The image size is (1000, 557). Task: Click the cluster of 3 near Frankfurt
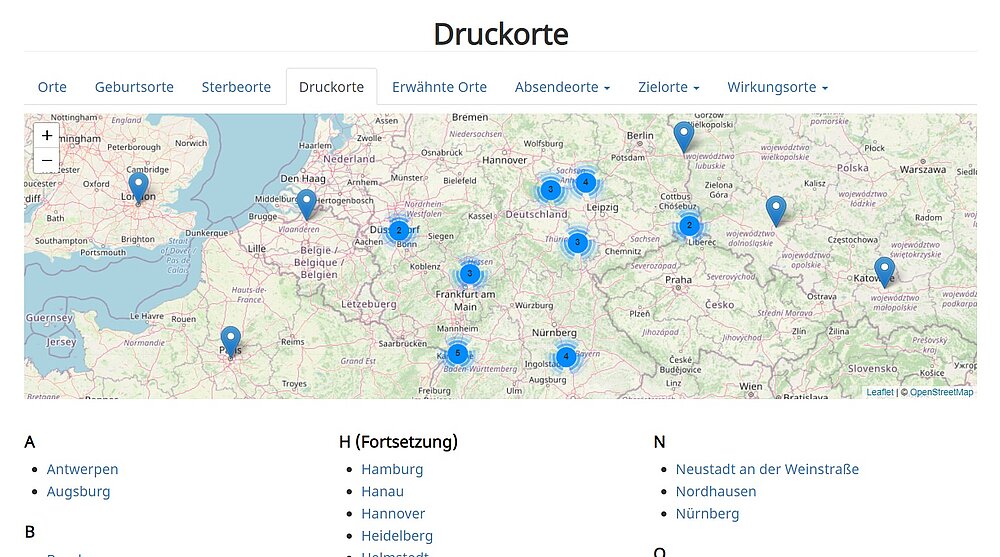[469, 273]
